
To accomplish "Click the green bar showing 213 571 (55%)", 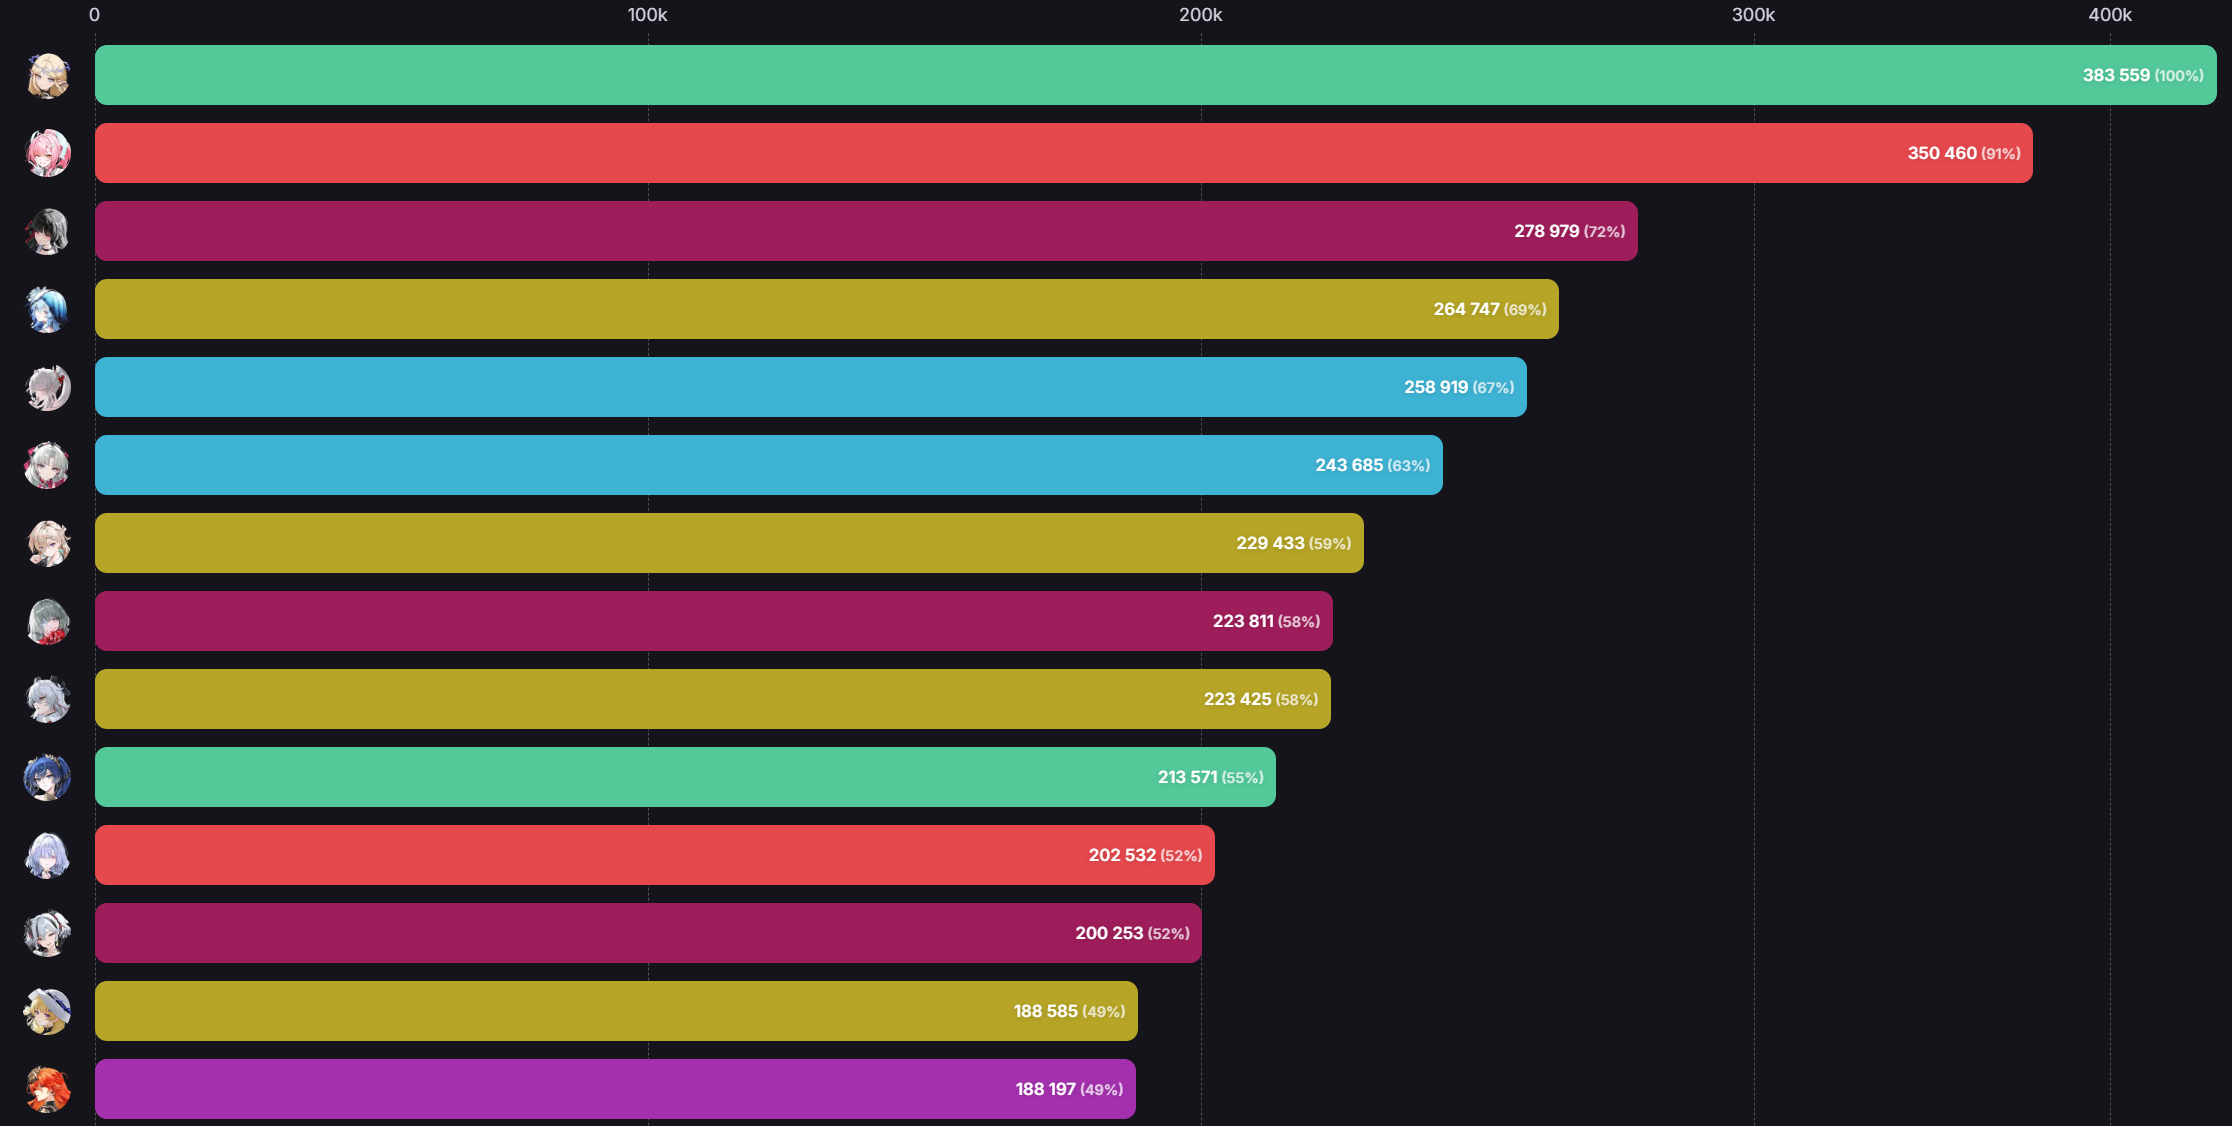I will 685,777.
